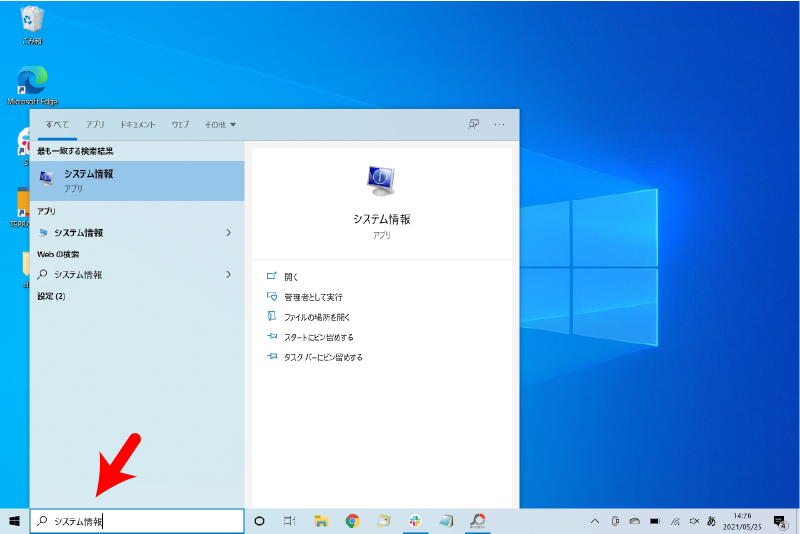
Task: Expand the web search システム情報 arrow
Action: [x=228, y=274]
